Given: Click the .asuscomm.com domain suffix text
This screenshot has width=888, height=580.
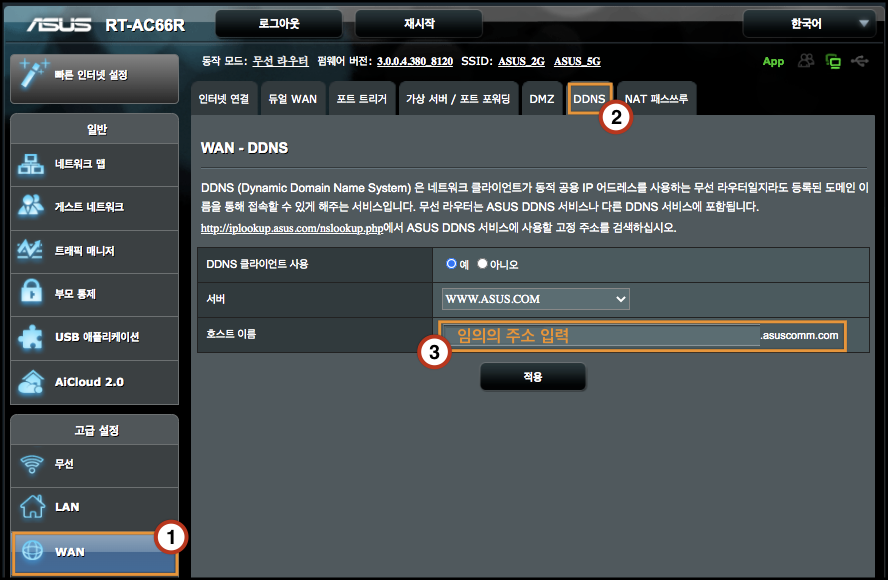Looking at the screenshot, I should 800,335.
